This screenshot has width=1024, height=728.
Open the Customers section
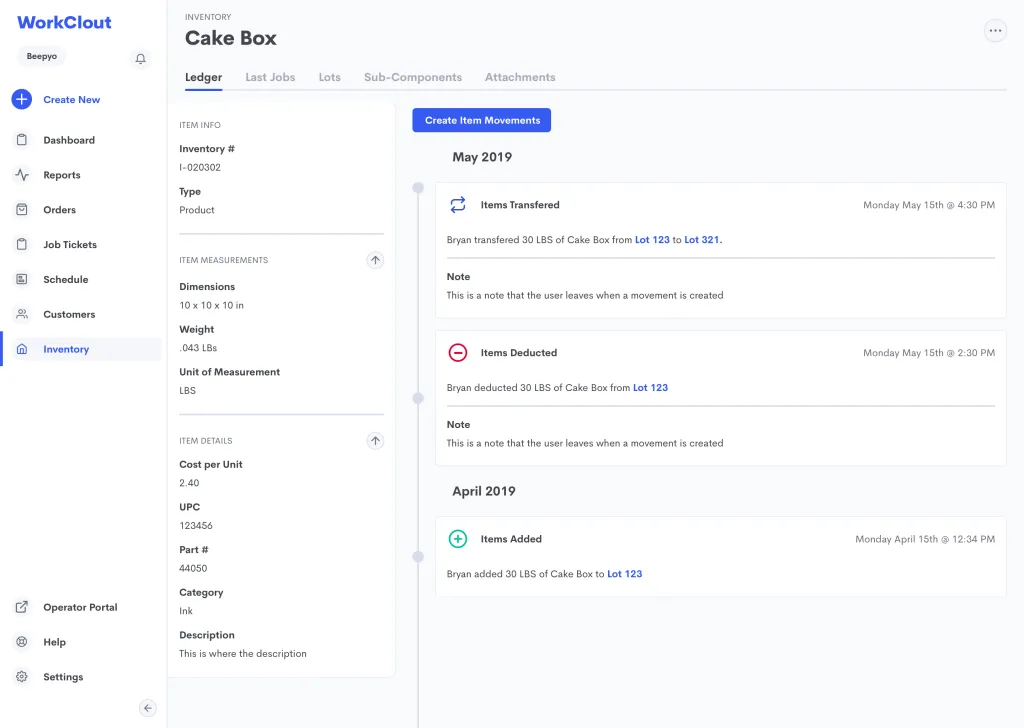(x=69, y=314)
